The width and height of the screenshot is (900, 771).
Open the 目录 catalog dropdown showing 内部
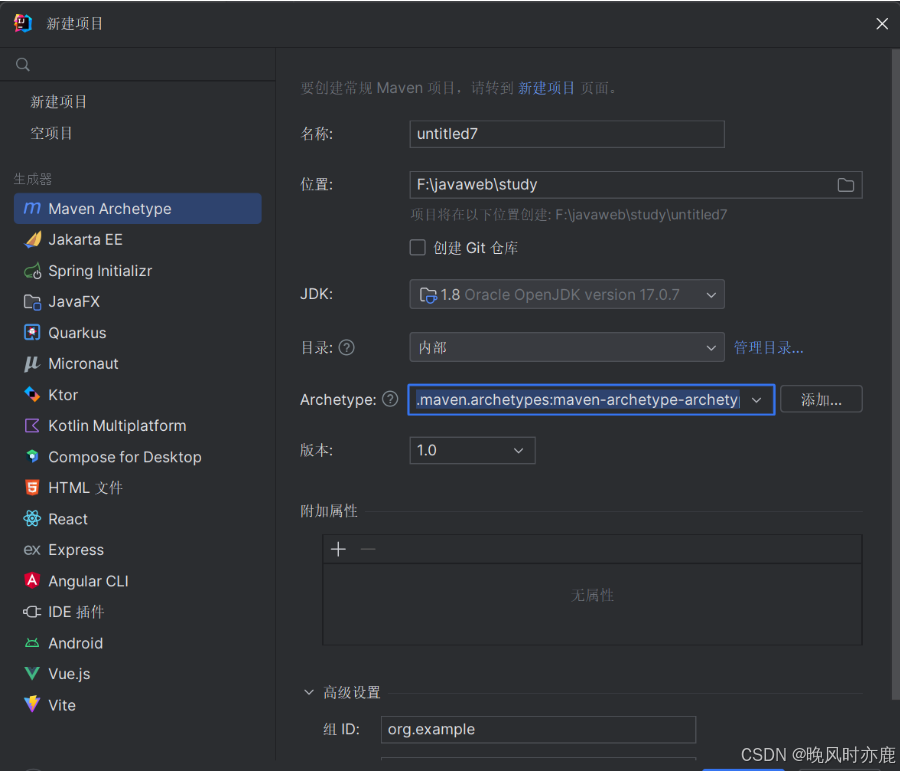567,347
